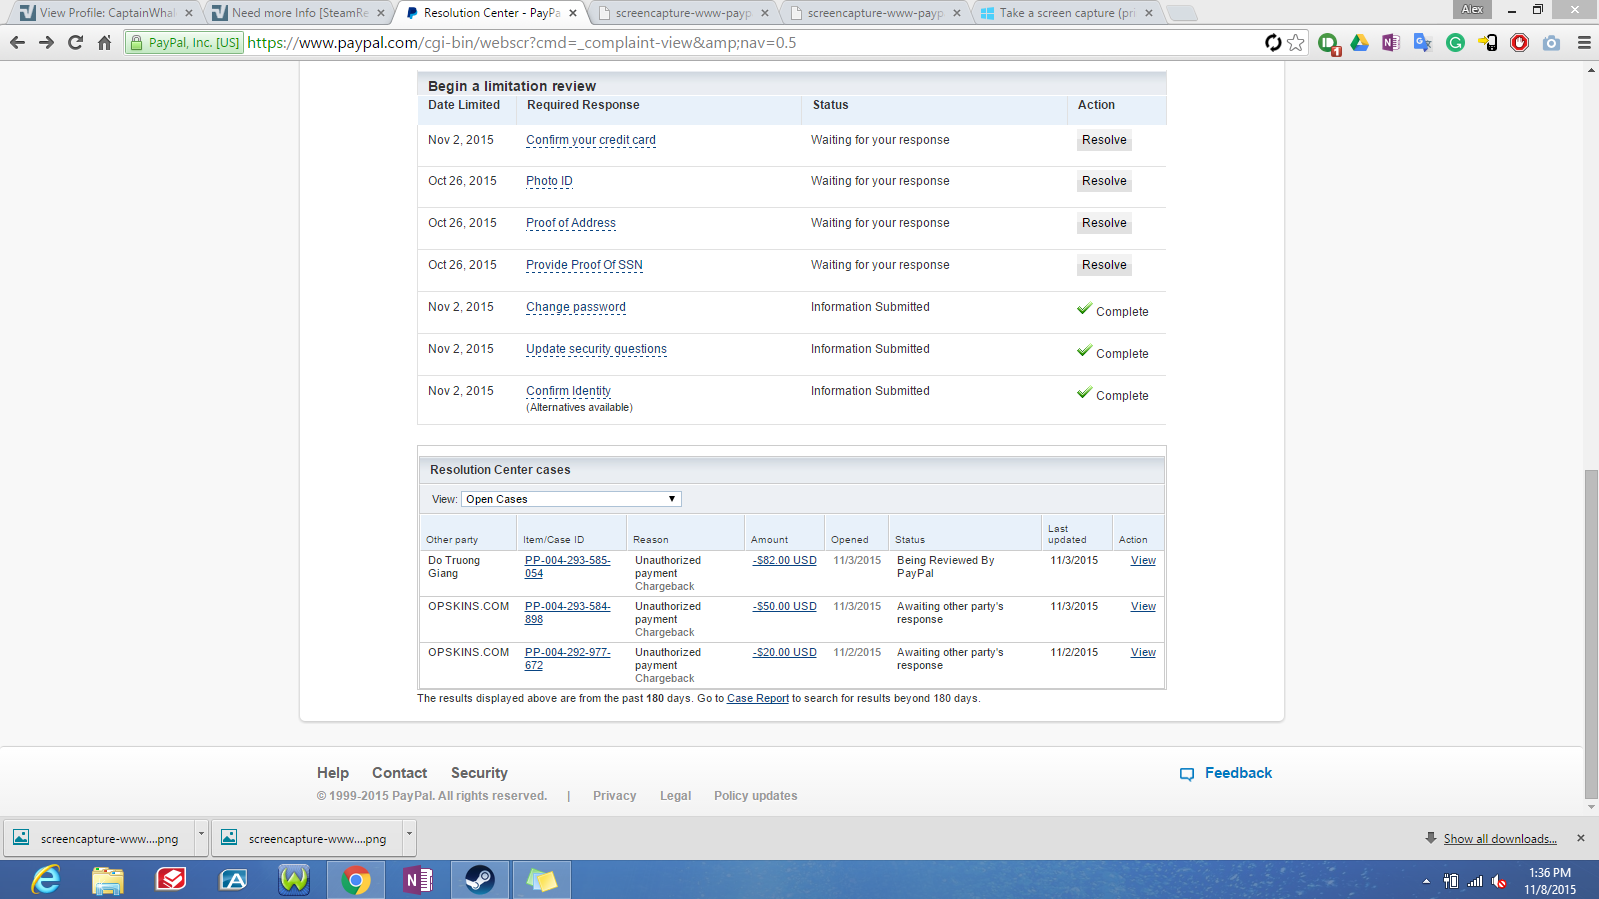The width and height of the screenshot is (1599, 899).
Task: View the Do Truong Giang case
Action: [1143, 561]
